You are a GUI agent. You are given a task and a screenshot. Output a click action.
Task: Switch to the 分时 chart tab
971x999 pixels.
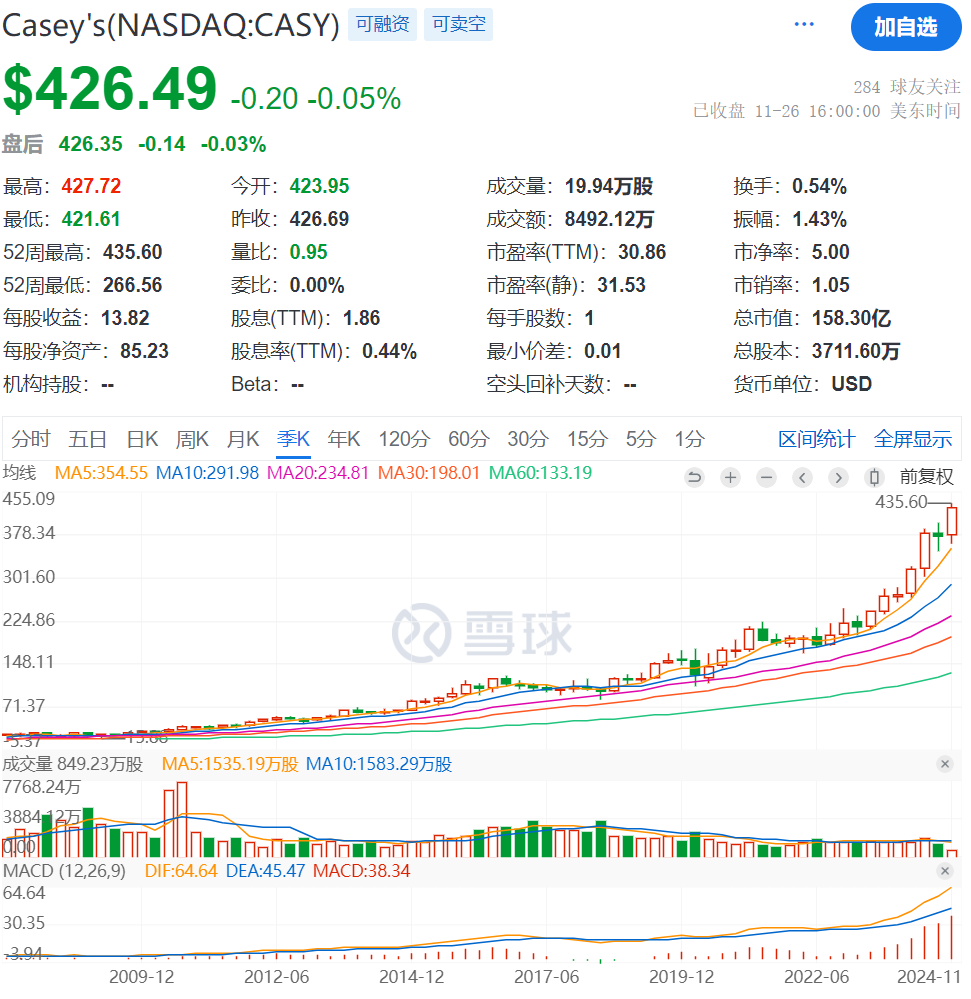(x=31, y=439)
